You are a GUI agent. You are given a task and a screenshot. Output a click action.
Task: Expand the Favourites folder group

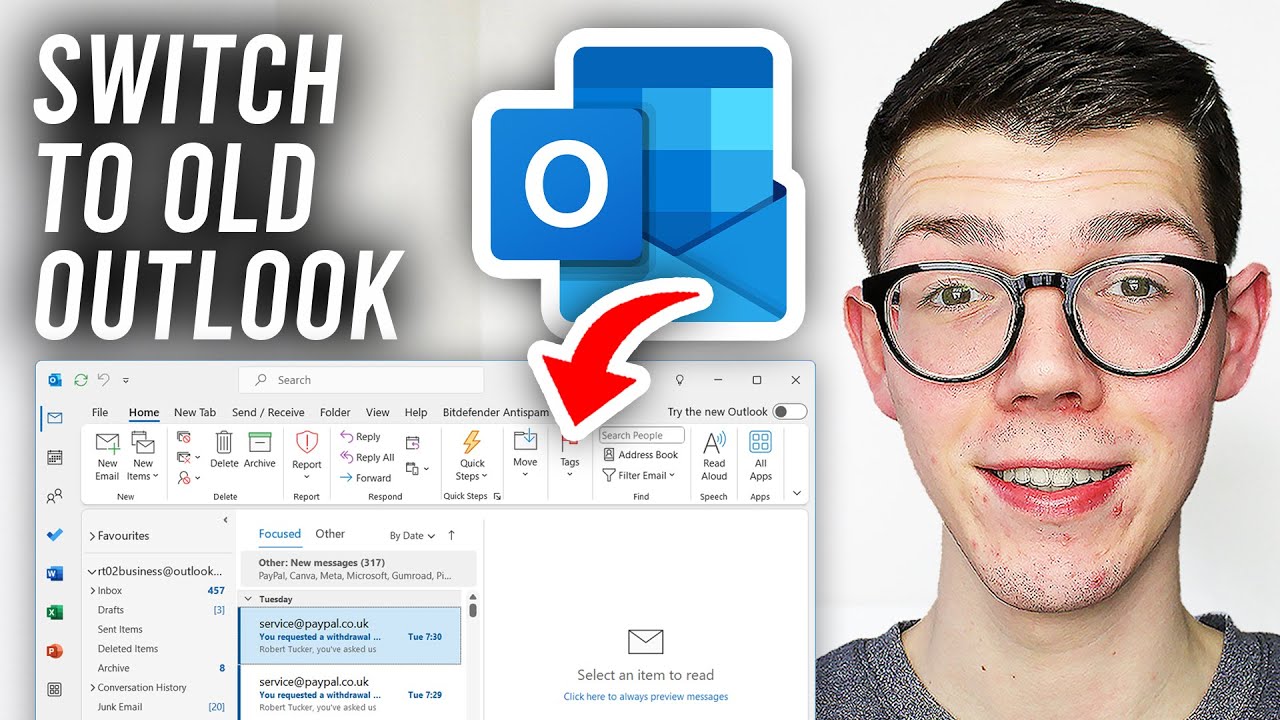92,536
